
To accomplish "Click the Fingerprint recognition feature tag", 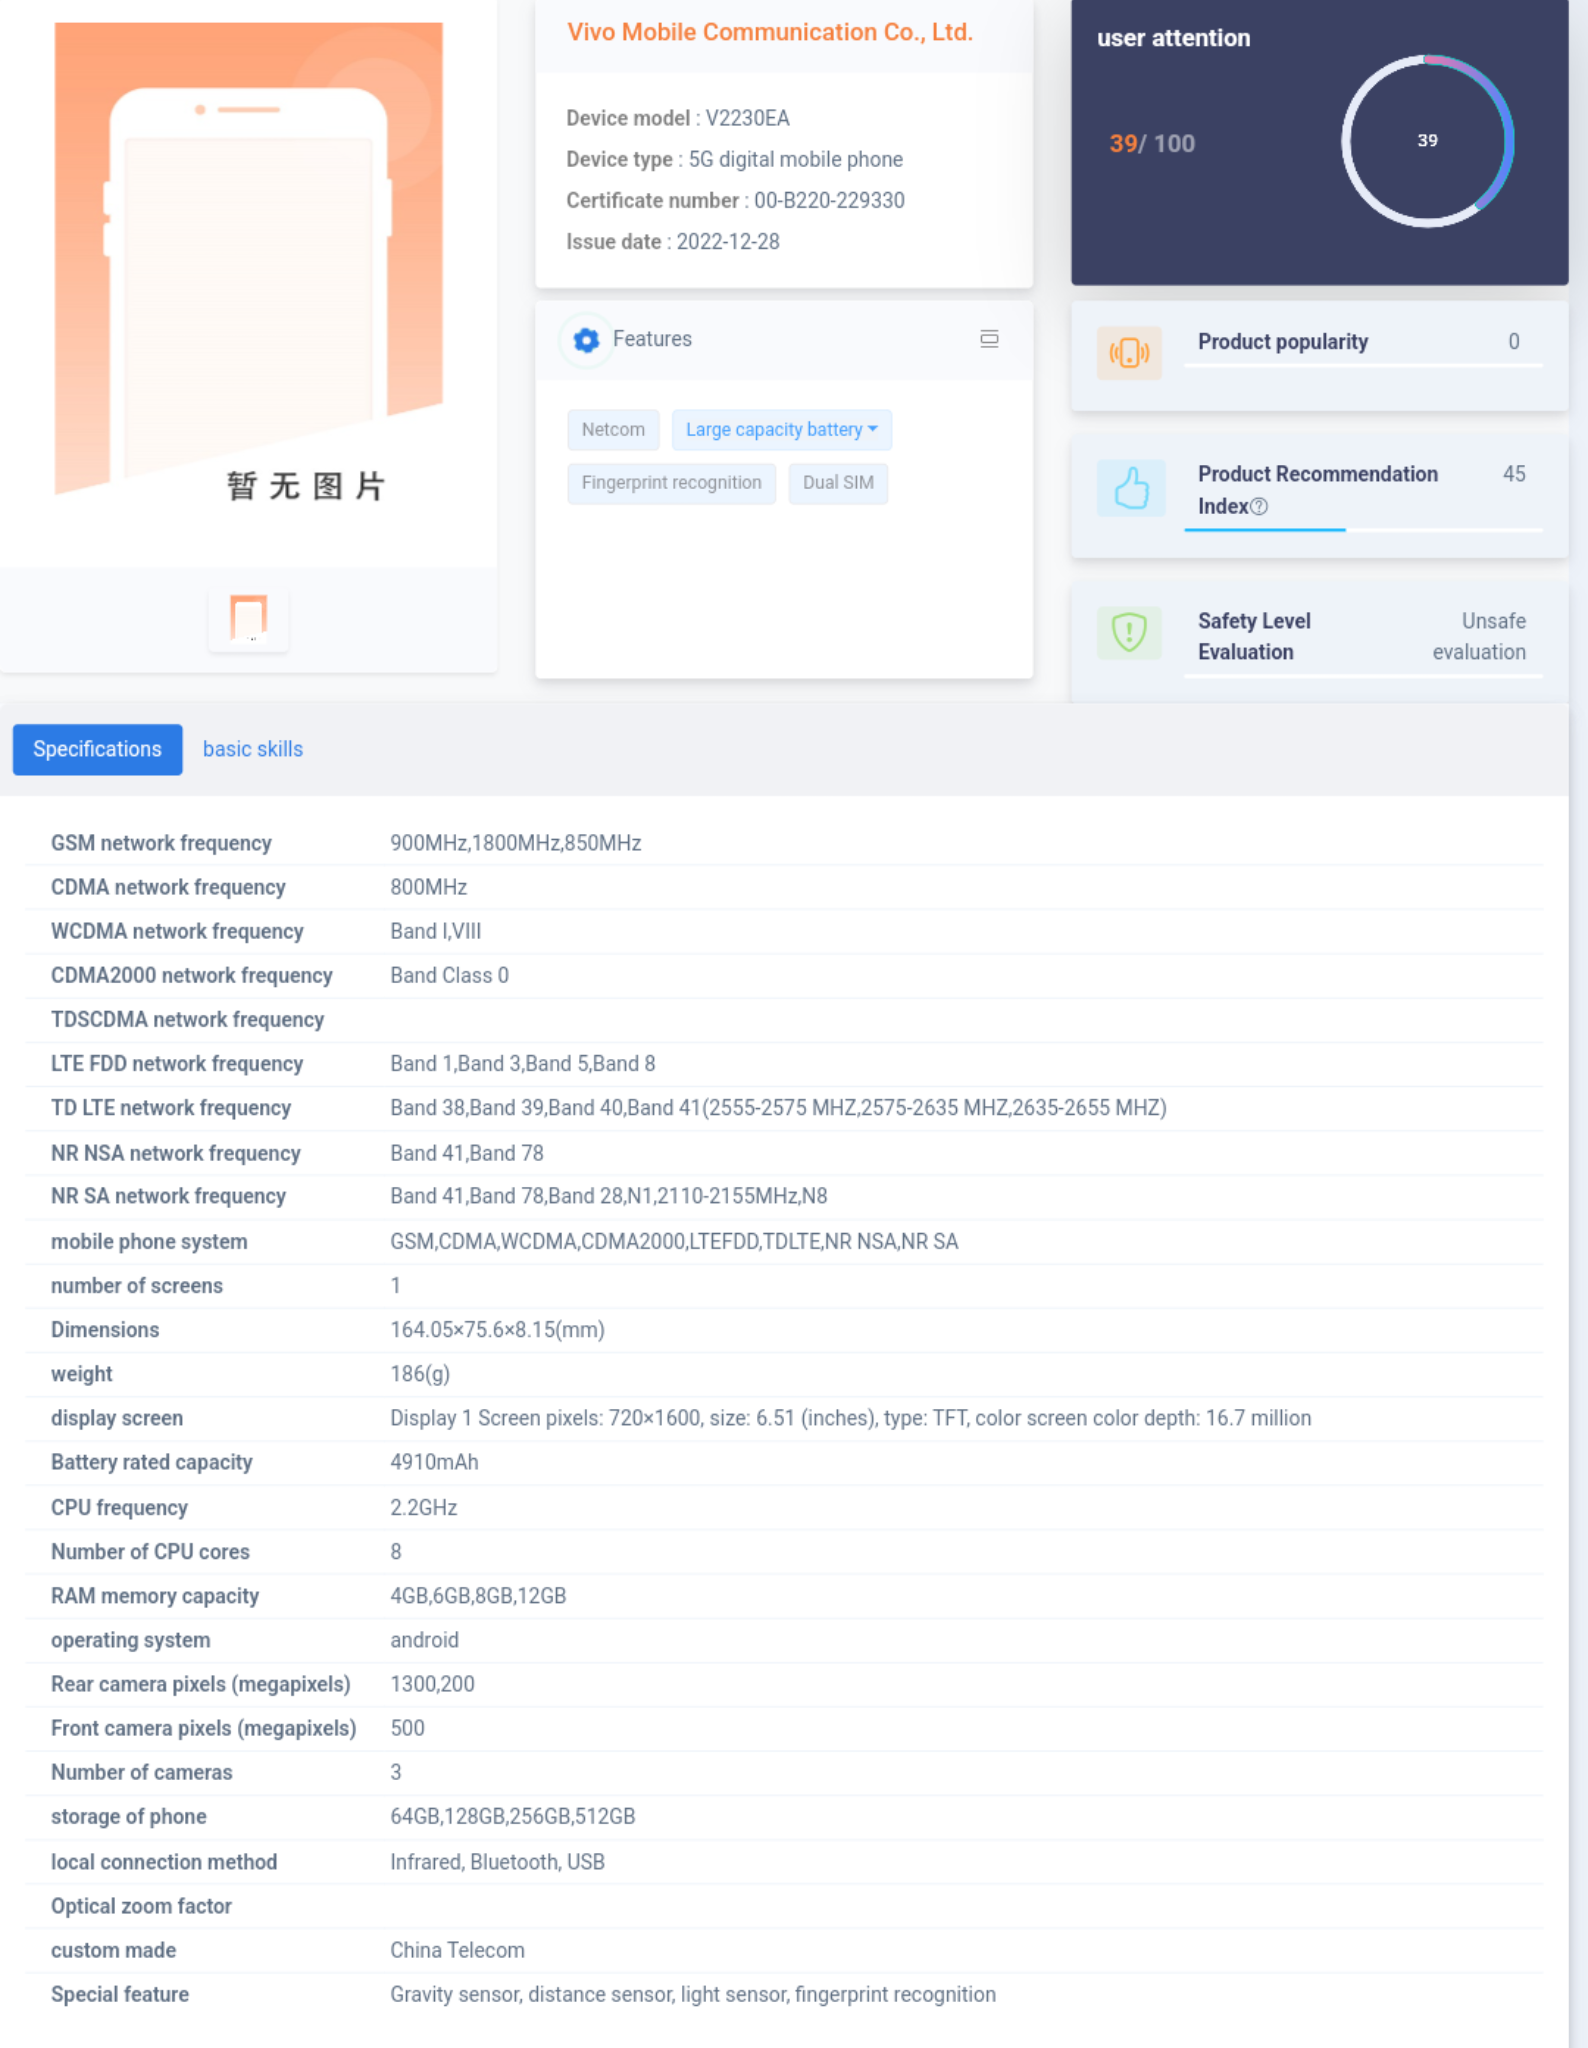I will click(671, 483).
